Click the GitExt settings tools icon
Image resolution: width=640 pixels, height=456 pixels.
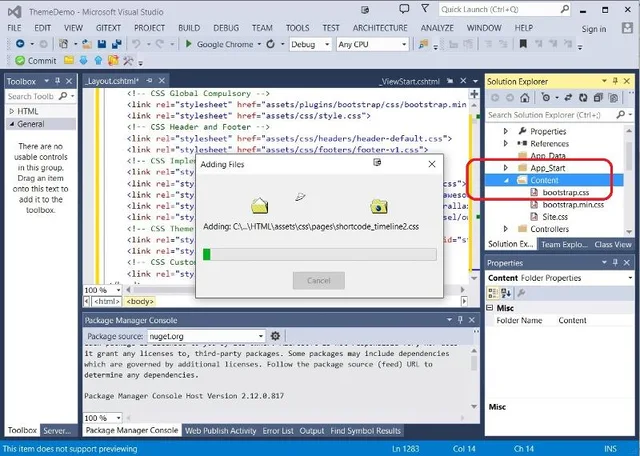click(128, 61)
